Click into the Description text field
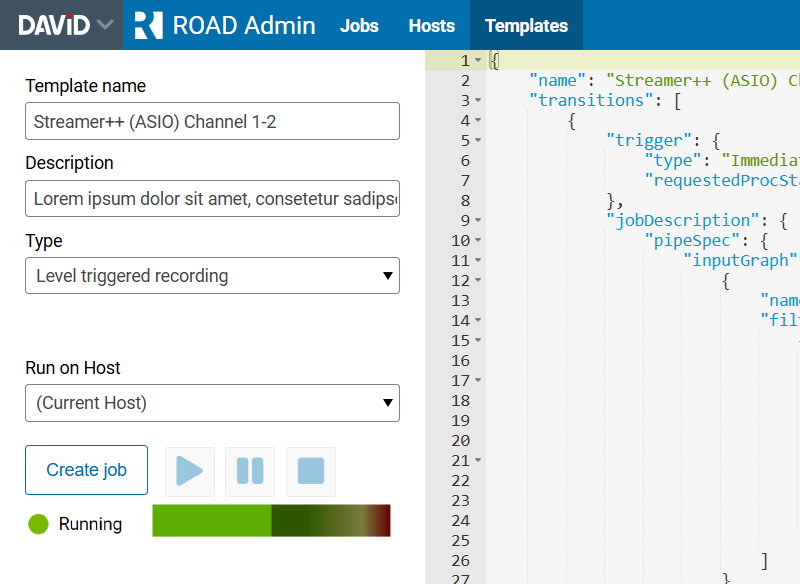The image size is (800, 584). (x=212, y=198)
